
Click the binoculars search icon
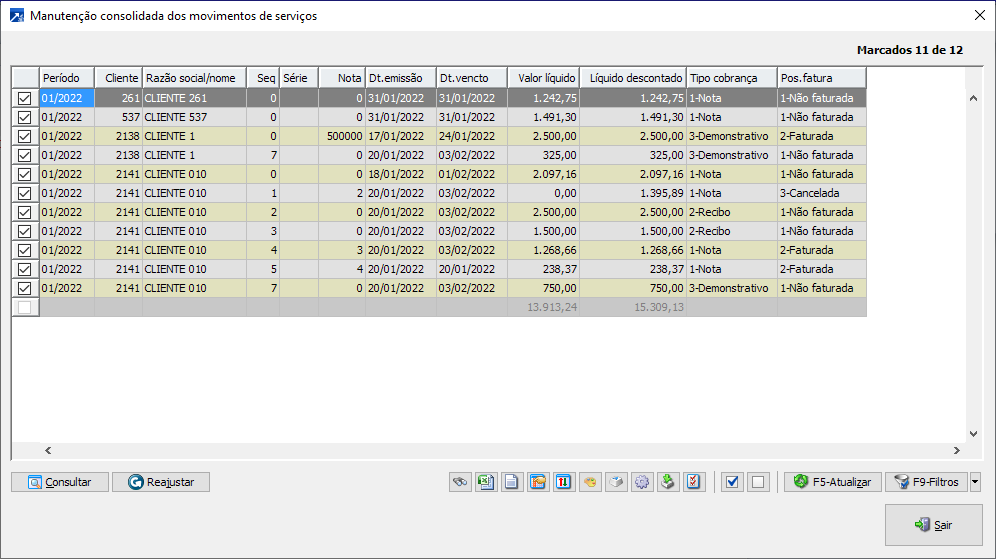click(460, 482)
